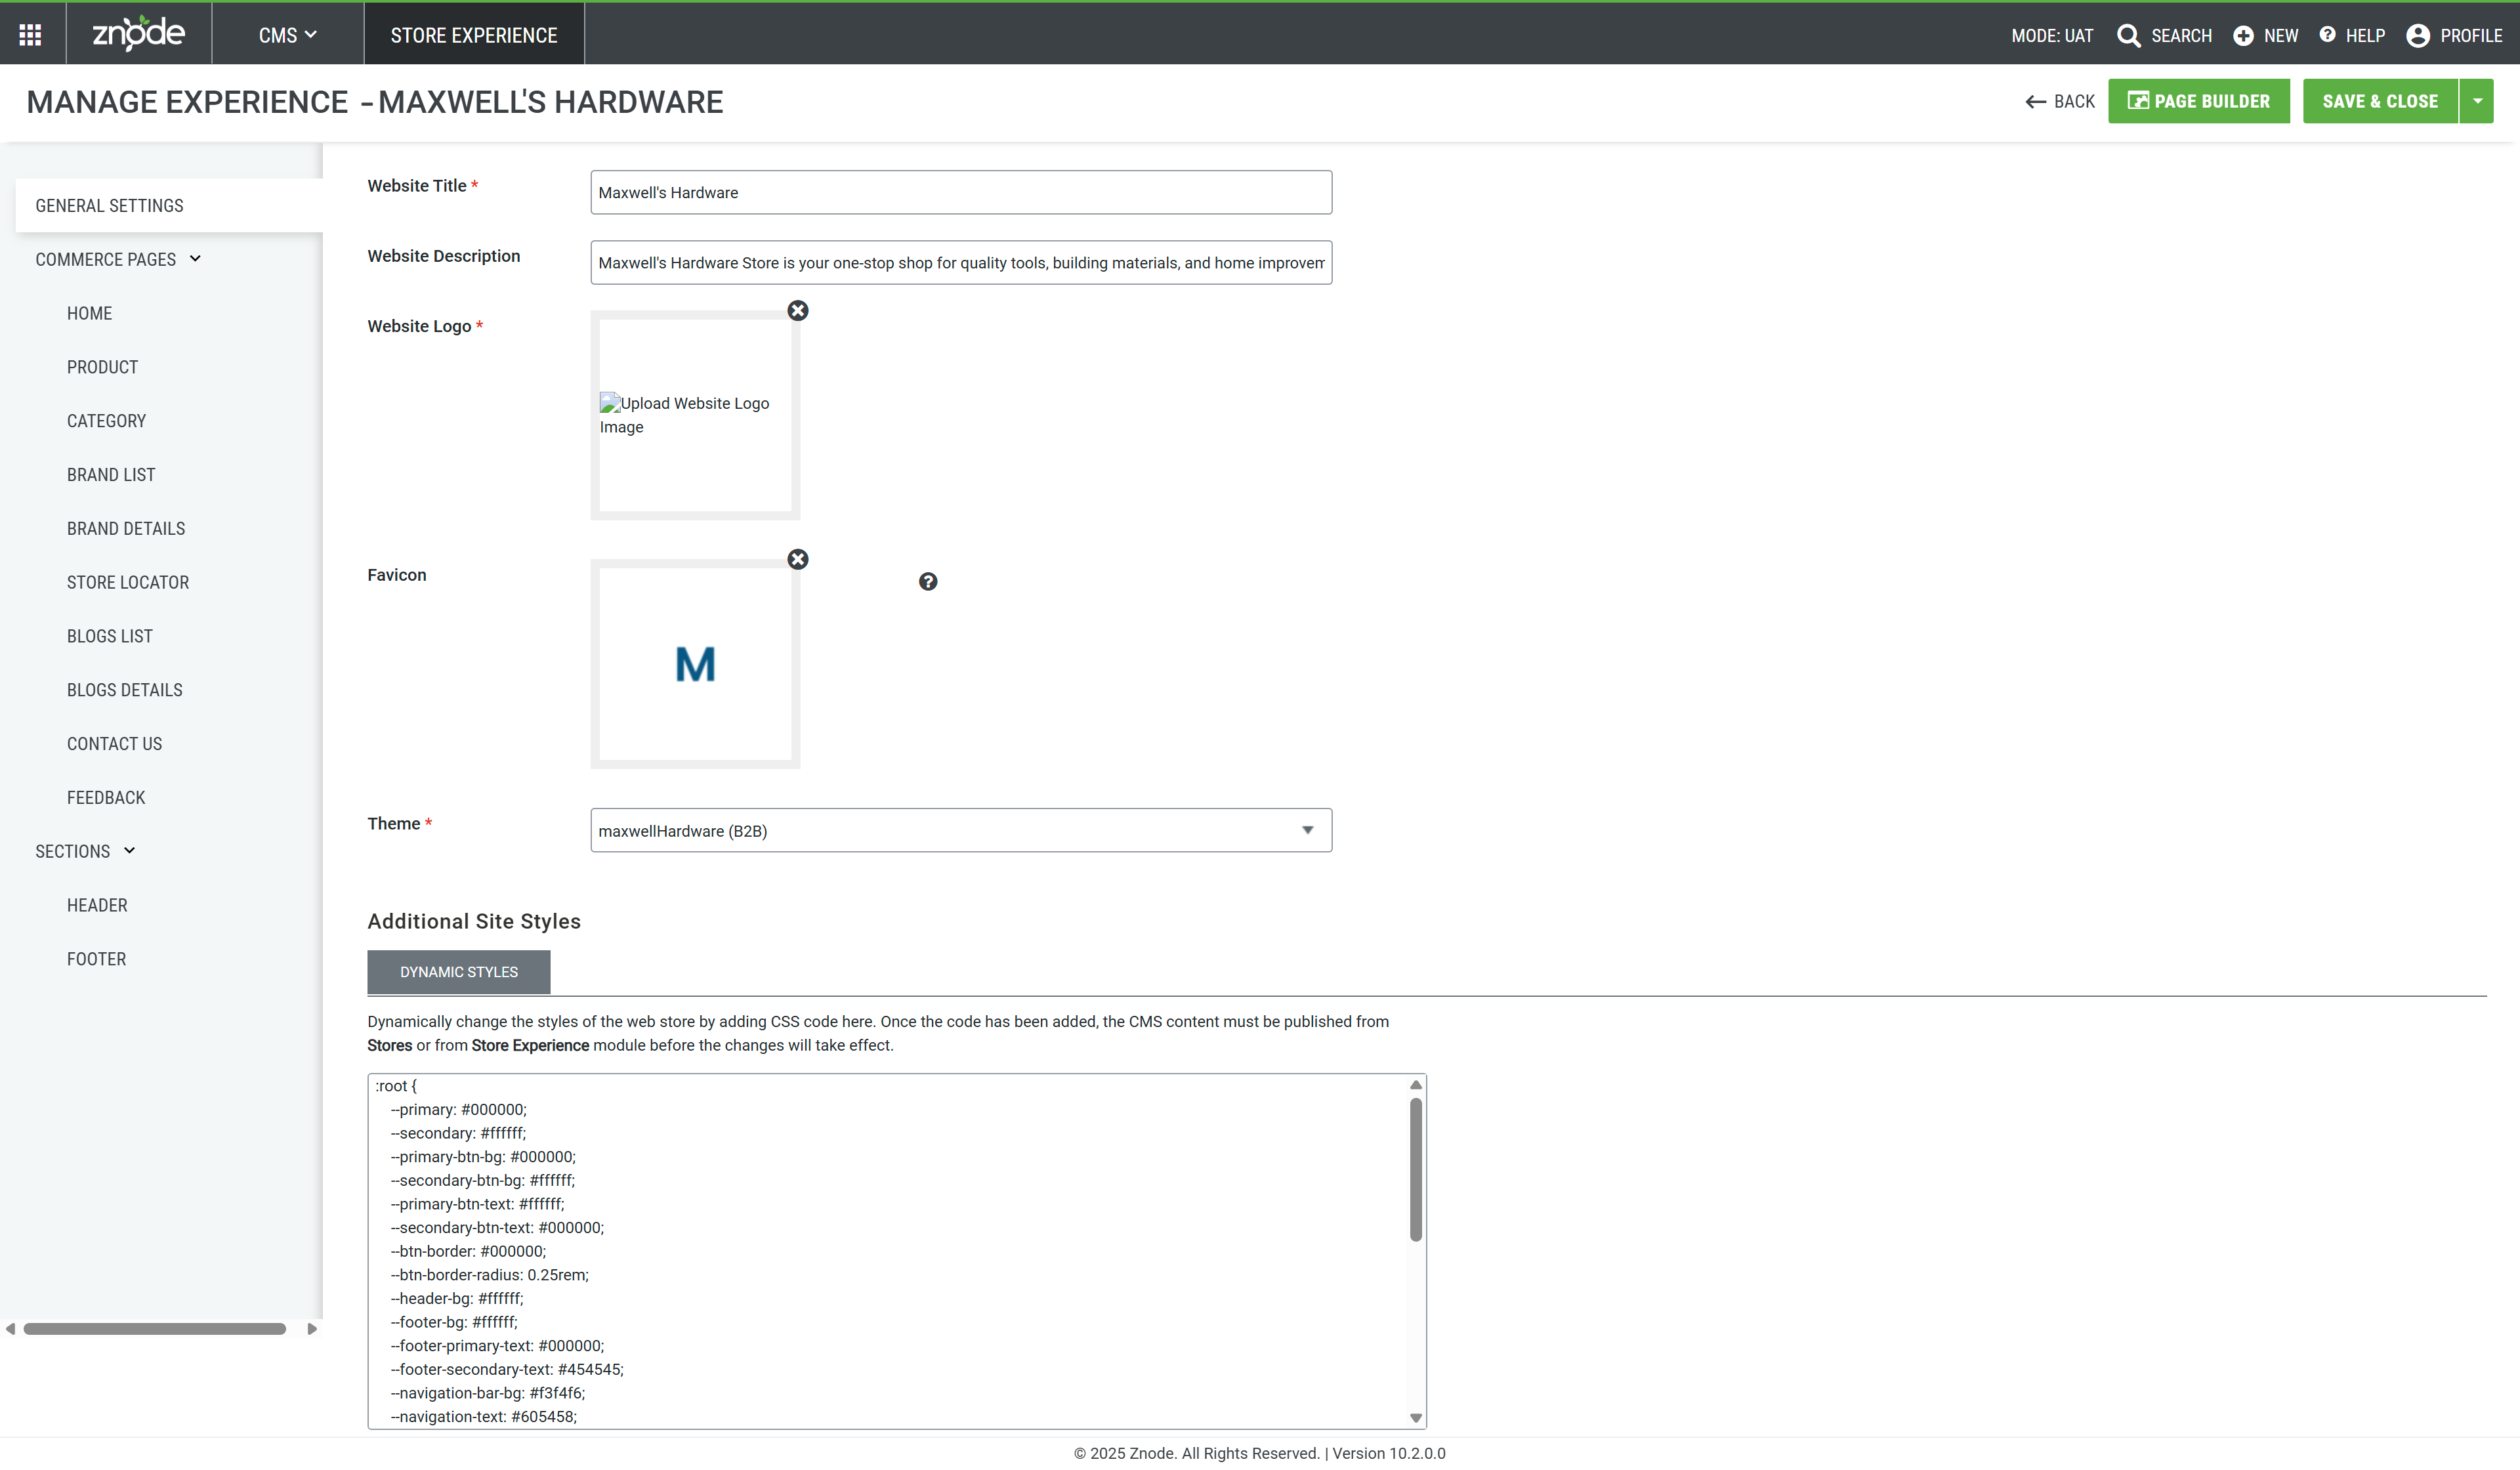This screenshot has width=2520, height=1470.
Task: Open Help question mark icon in top bar
Action: (x=2327, y=35)
